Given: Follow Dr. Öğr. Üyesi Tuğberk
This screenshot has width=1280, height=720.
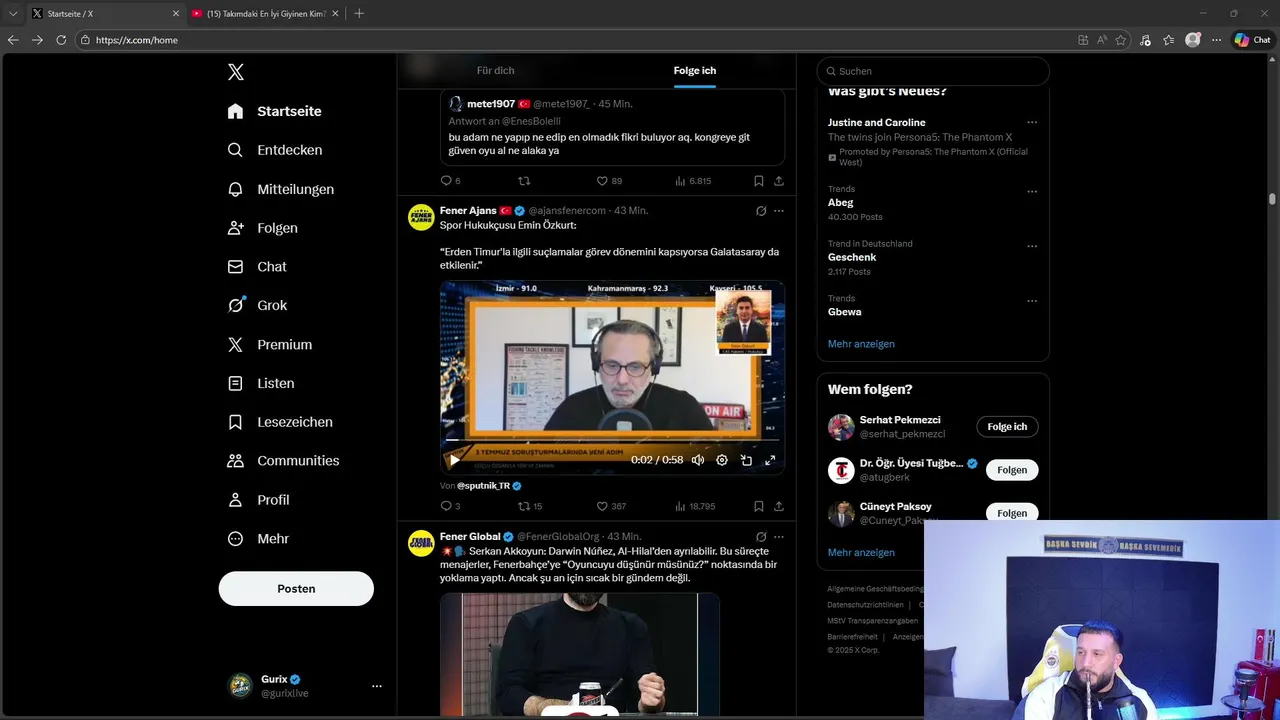Looking at the screenshot, I should pos(1012,470).
